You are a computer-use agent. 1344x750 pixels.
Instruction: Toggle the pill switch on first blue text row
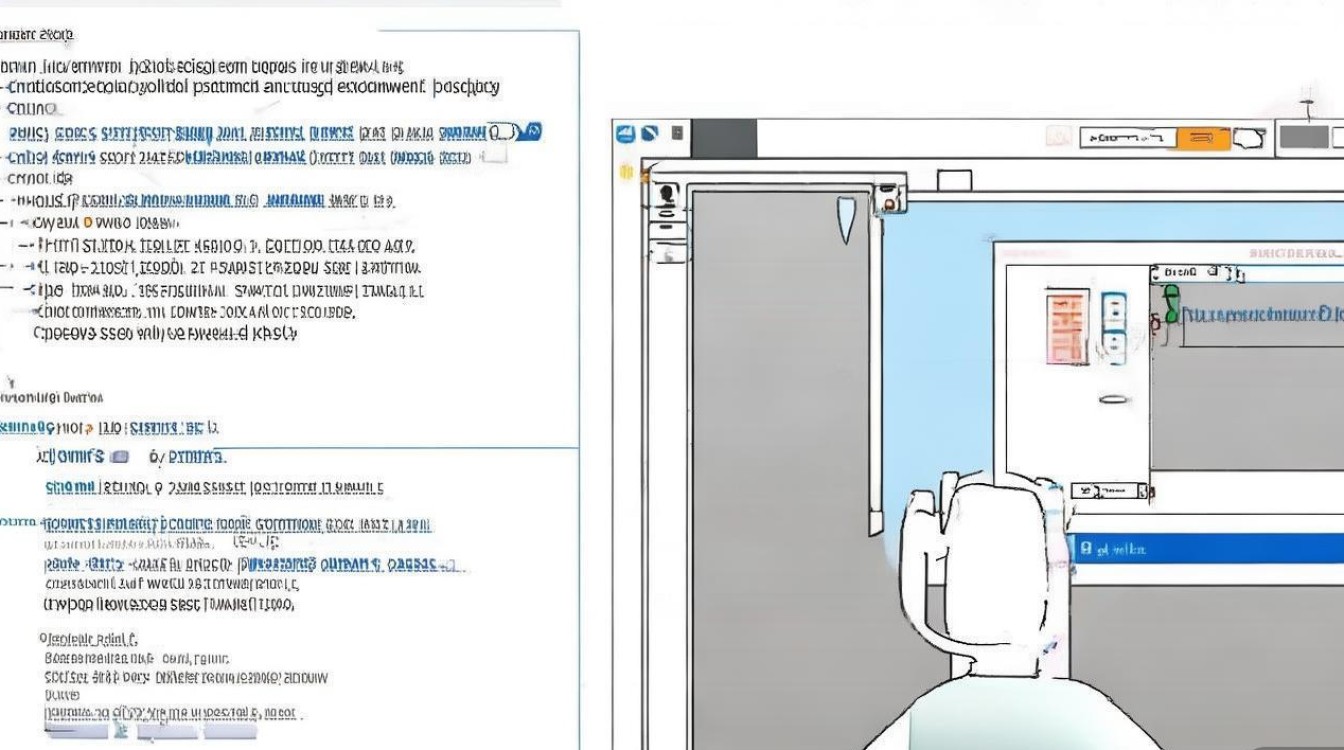pos(505,132)
